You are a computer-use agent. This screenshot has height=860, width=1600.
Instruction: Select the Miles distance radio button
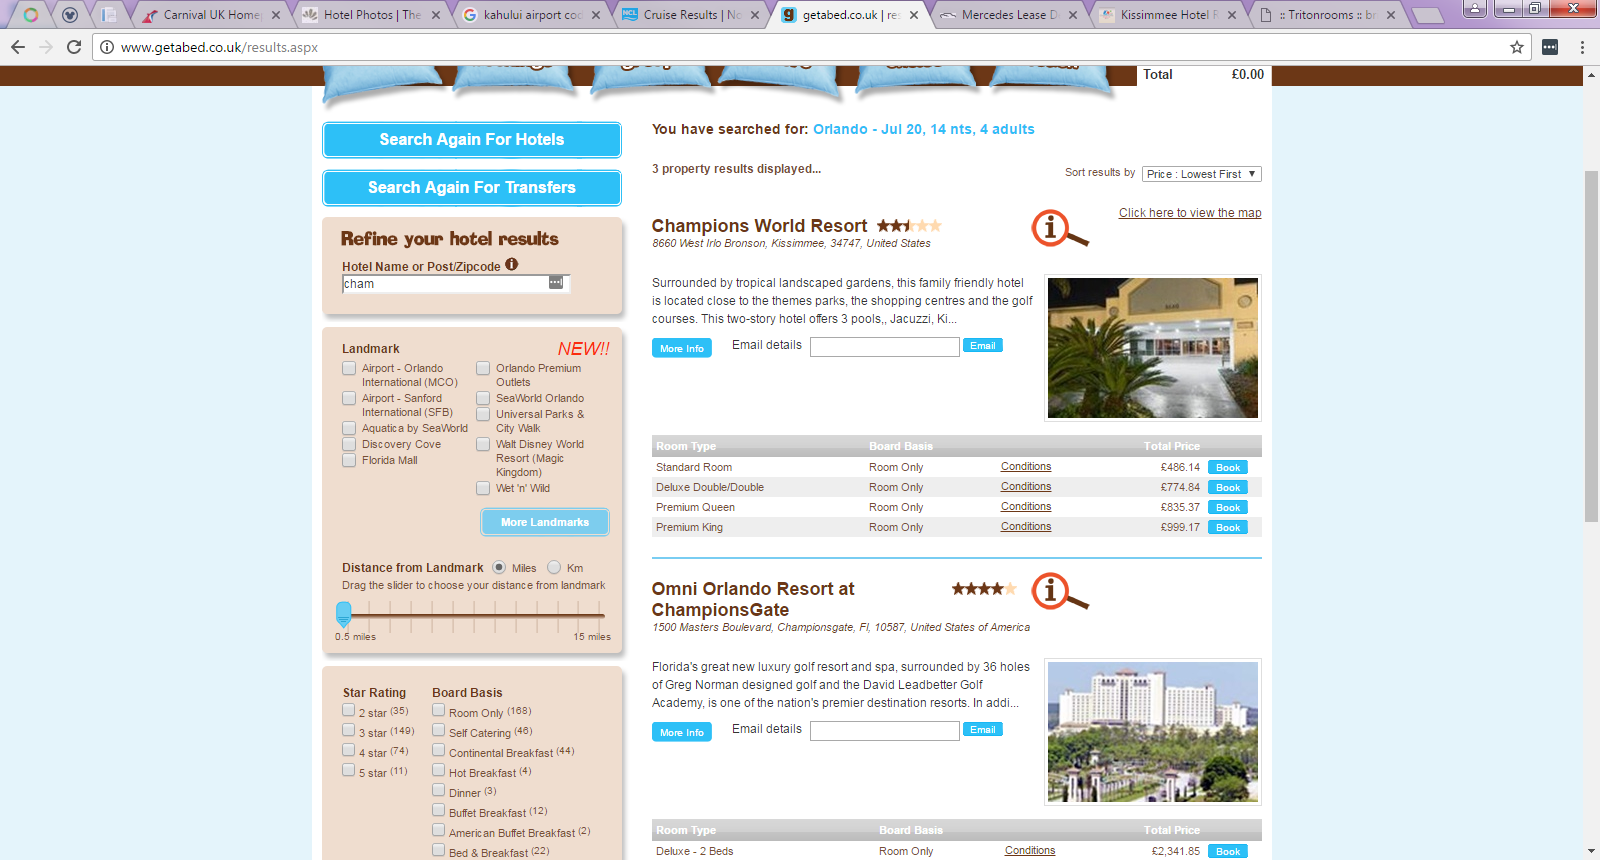[499, 567]
